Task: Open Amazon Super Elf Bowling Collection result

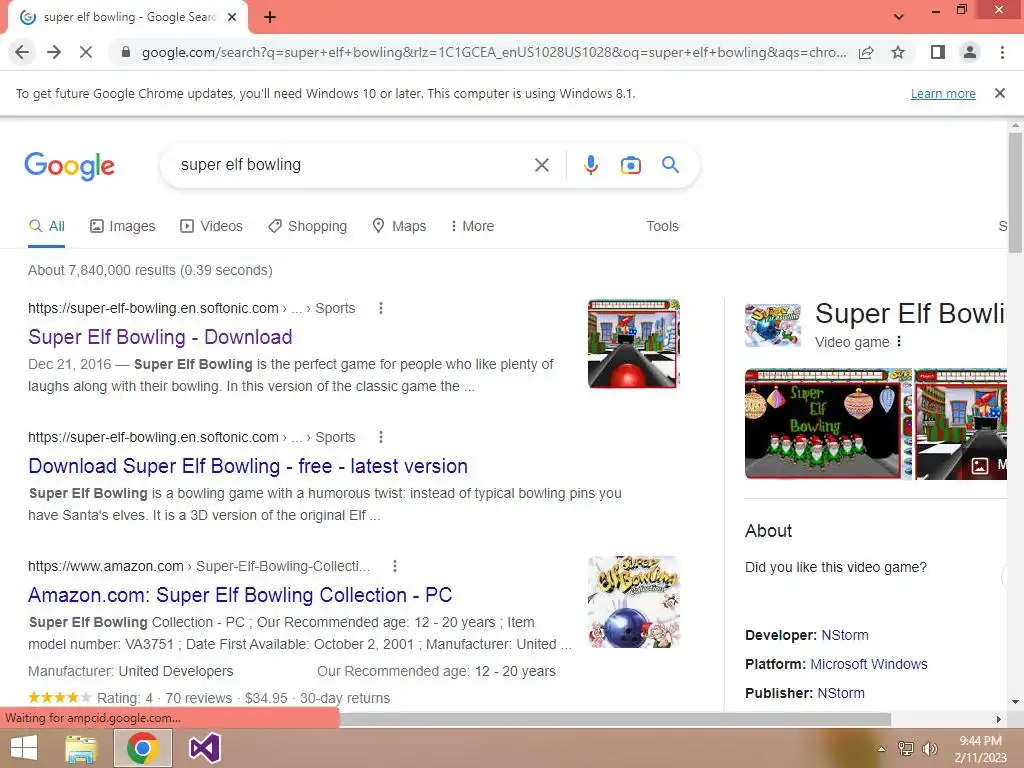Action: coord(240,595)
